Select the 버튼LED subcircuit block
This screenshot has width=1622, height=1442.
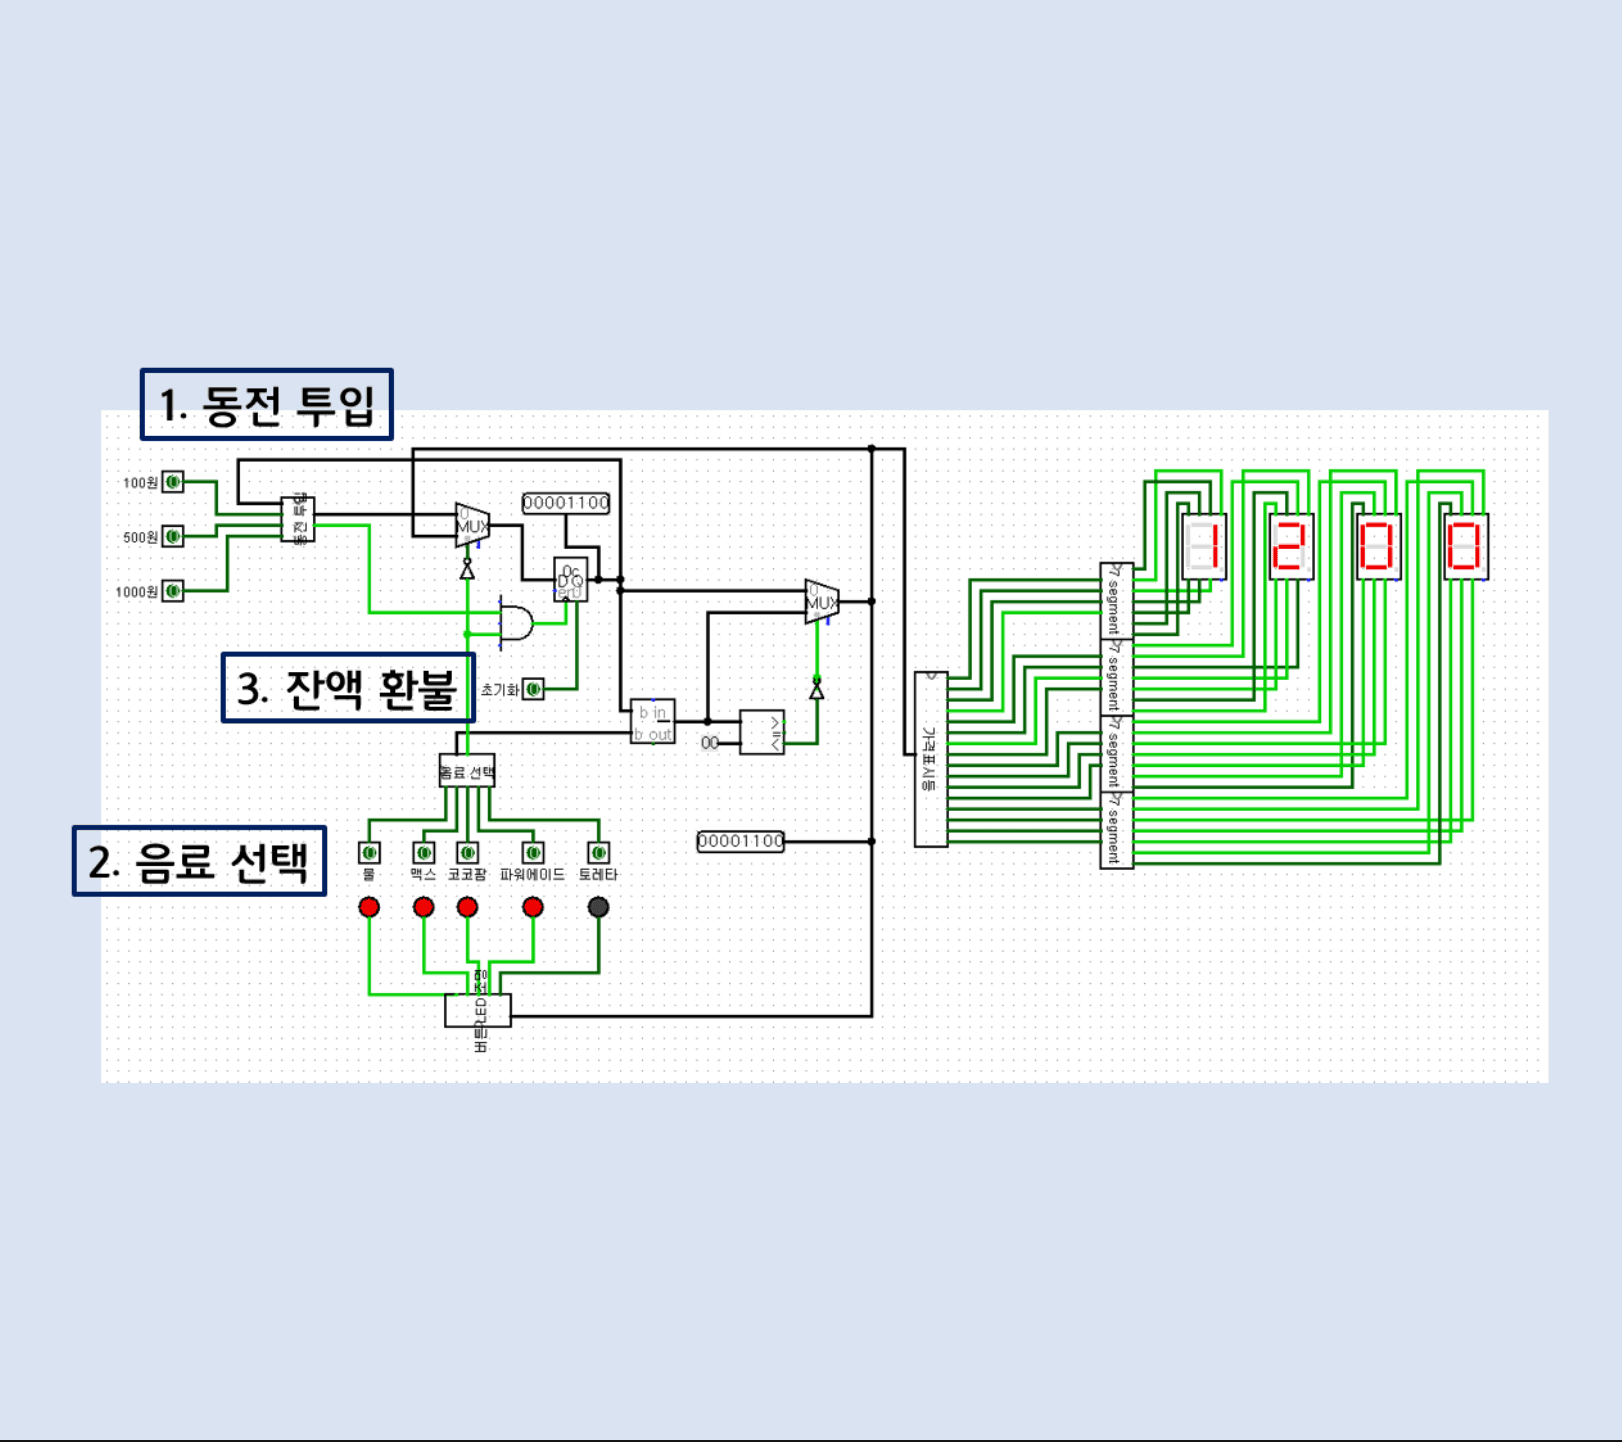pos(478,1010)
